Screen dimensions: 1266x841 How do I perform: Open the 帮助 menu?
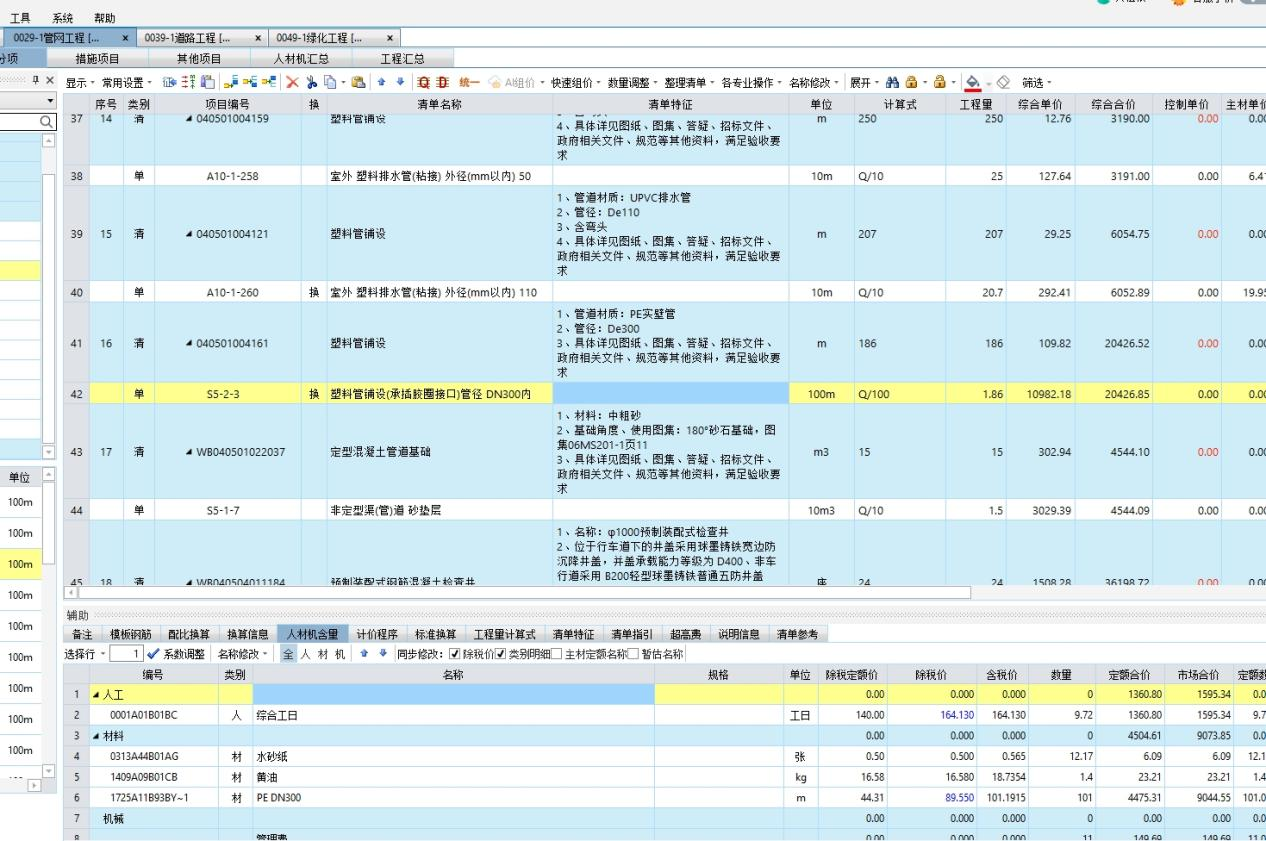pyautogui.click(x=104, y=18)
